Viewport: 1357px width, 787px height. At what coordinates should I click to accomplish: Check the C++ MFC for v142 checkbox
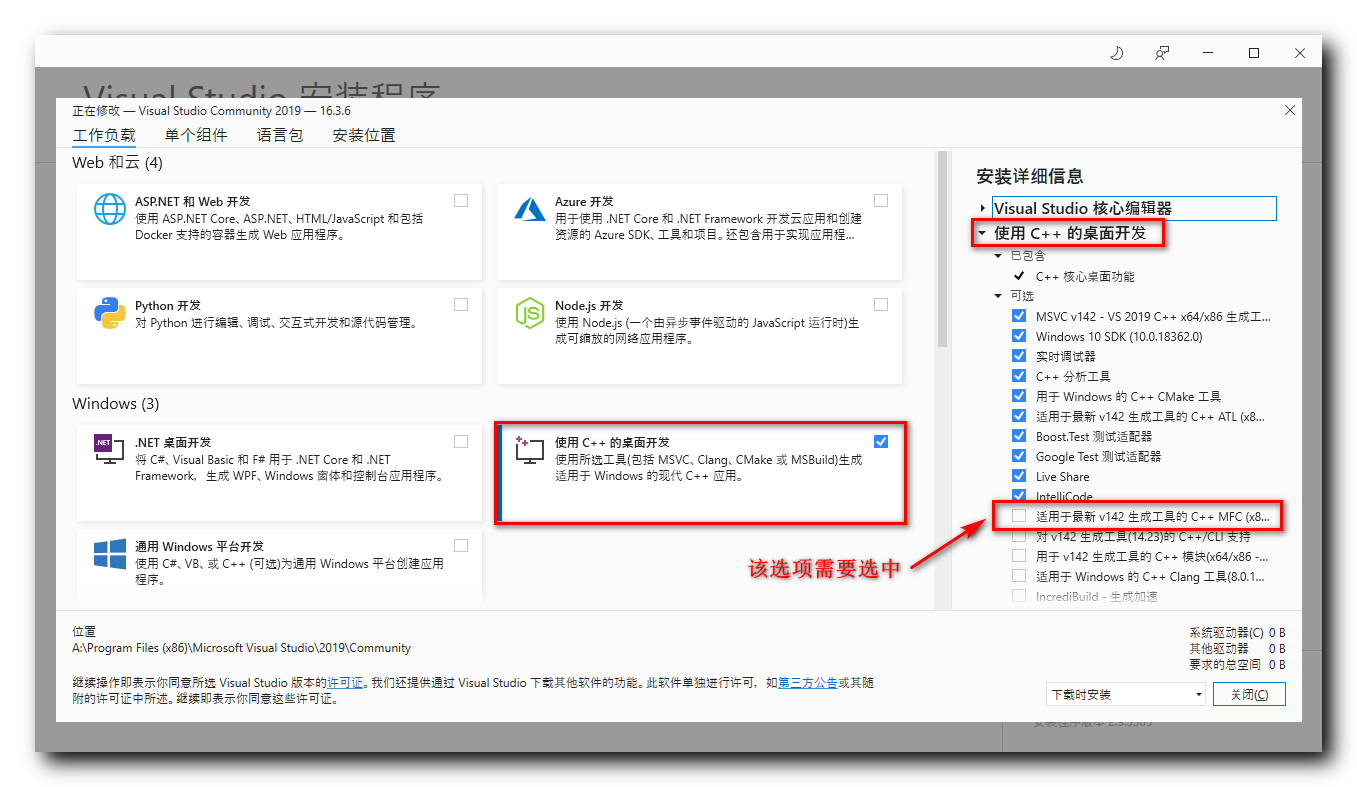[1019, 516]
